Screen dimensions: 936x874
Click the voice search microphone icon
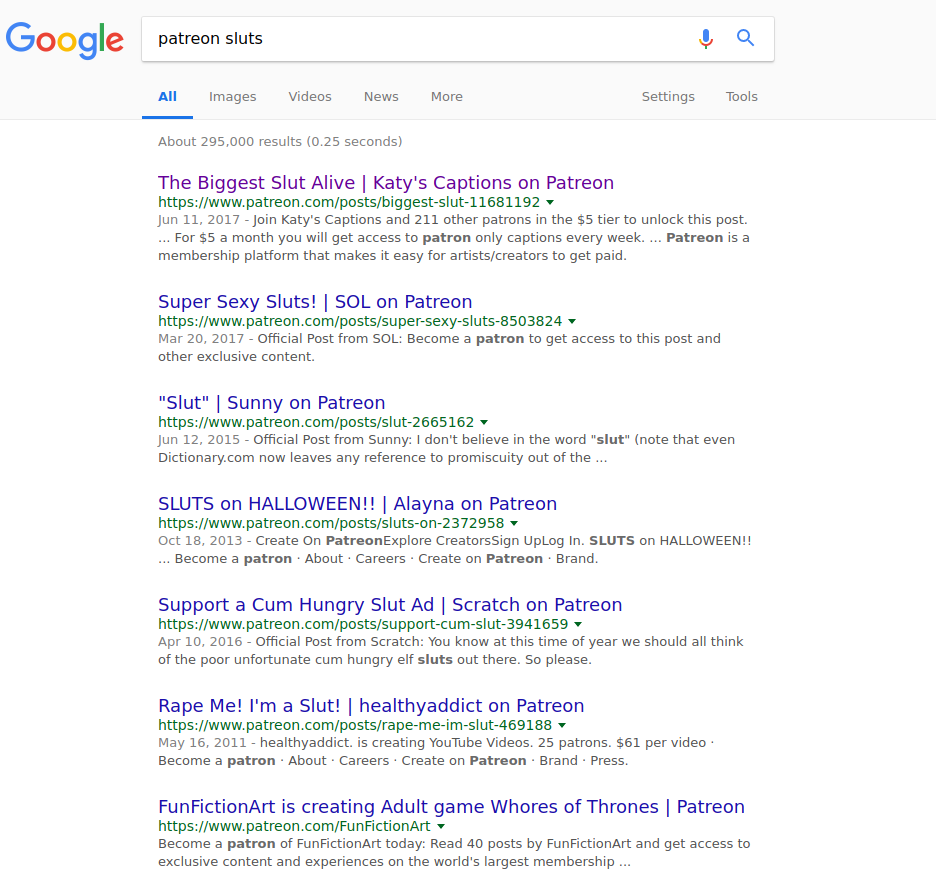706,39
